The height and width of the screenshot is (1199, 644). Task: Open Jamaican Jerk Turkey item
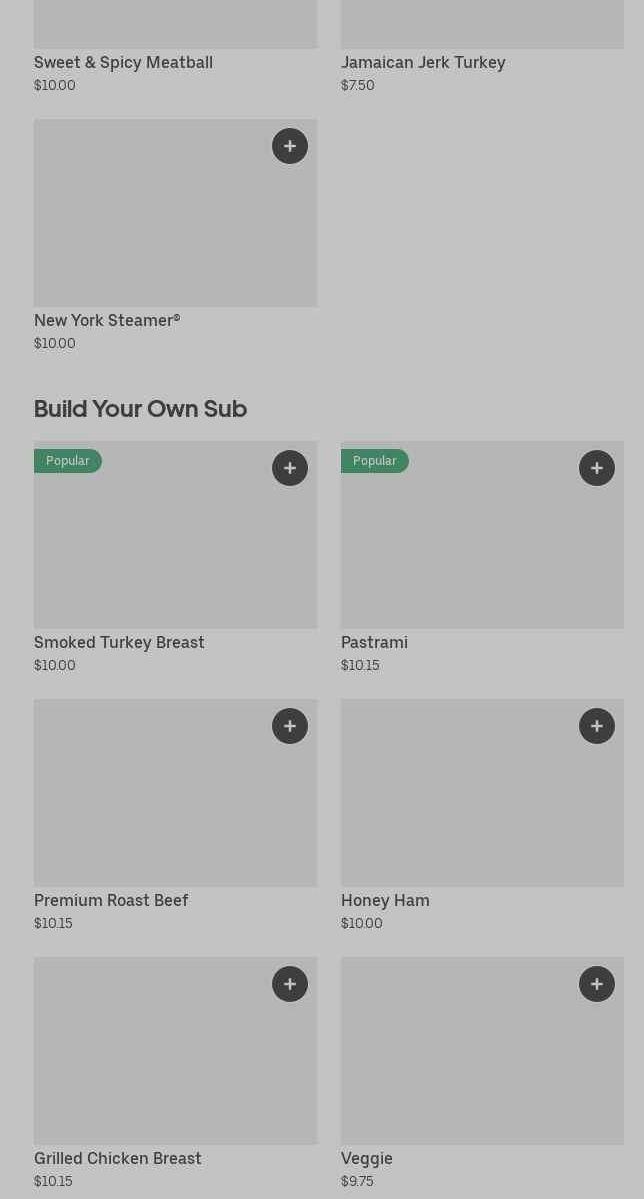[x=423, y=62]
